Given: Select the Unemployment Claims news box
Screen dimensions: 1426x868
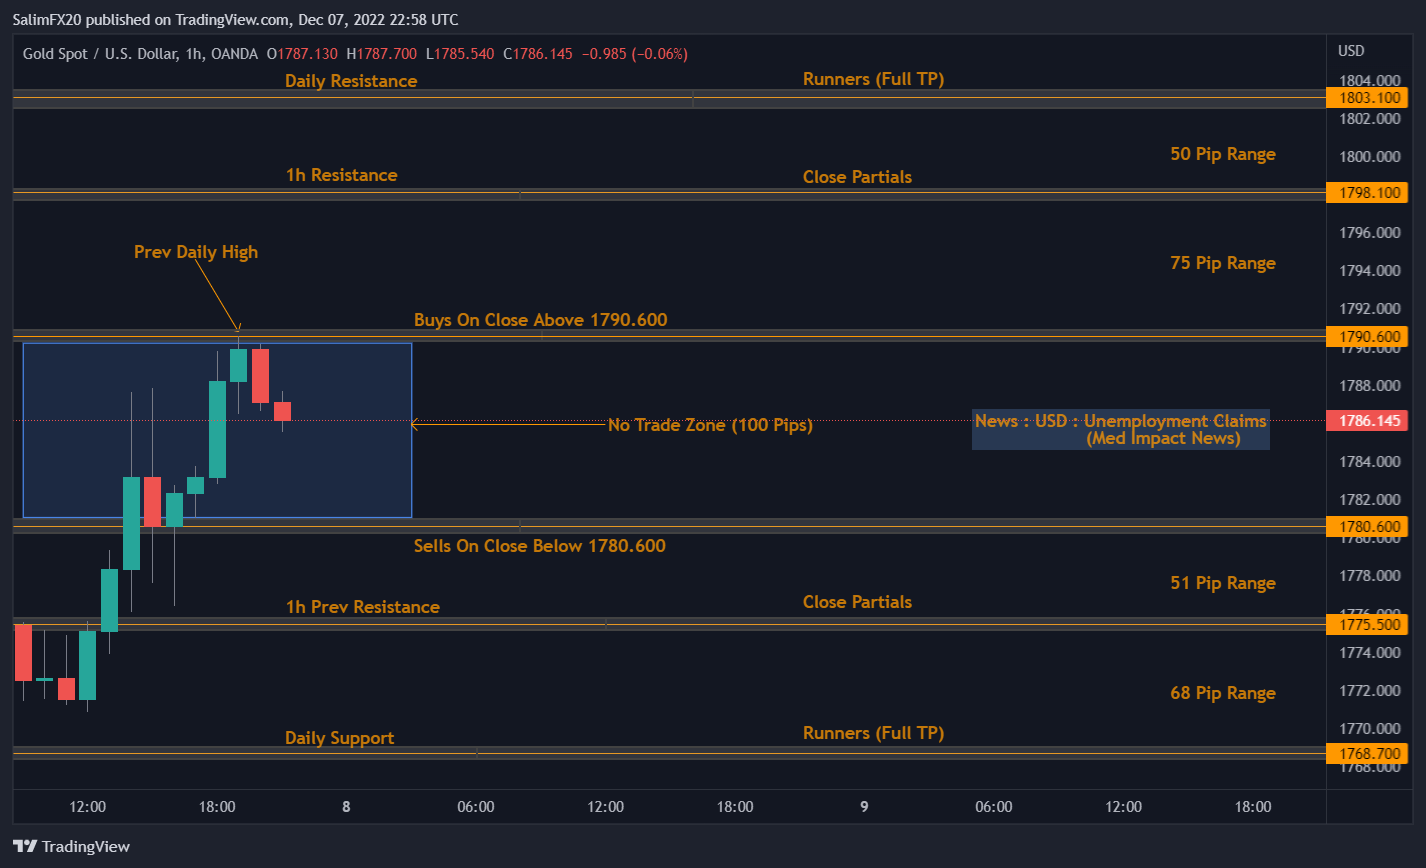Looking at the screenshot, I should (1120, 429).
